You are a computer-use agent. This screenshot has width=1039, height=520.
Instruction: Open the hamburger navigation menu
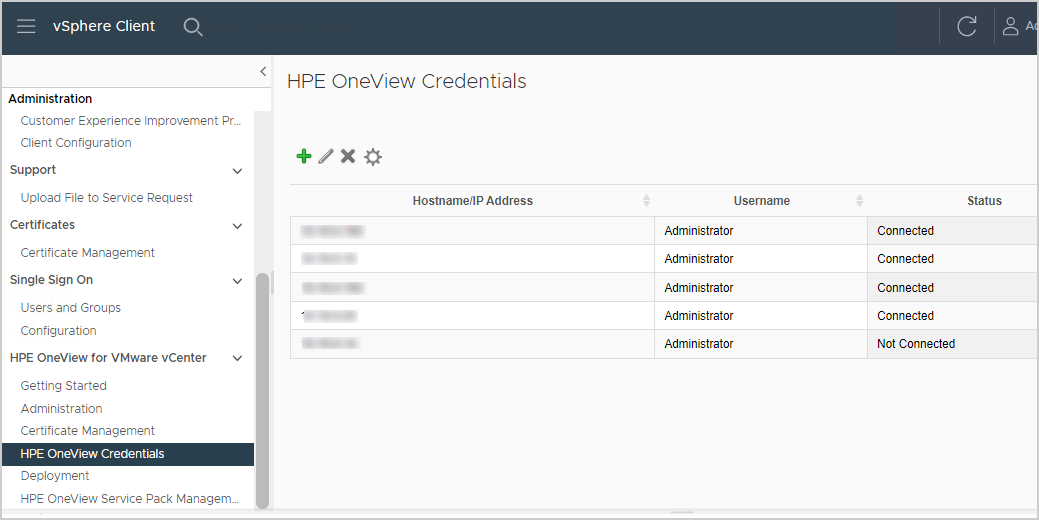coord(26,26)
